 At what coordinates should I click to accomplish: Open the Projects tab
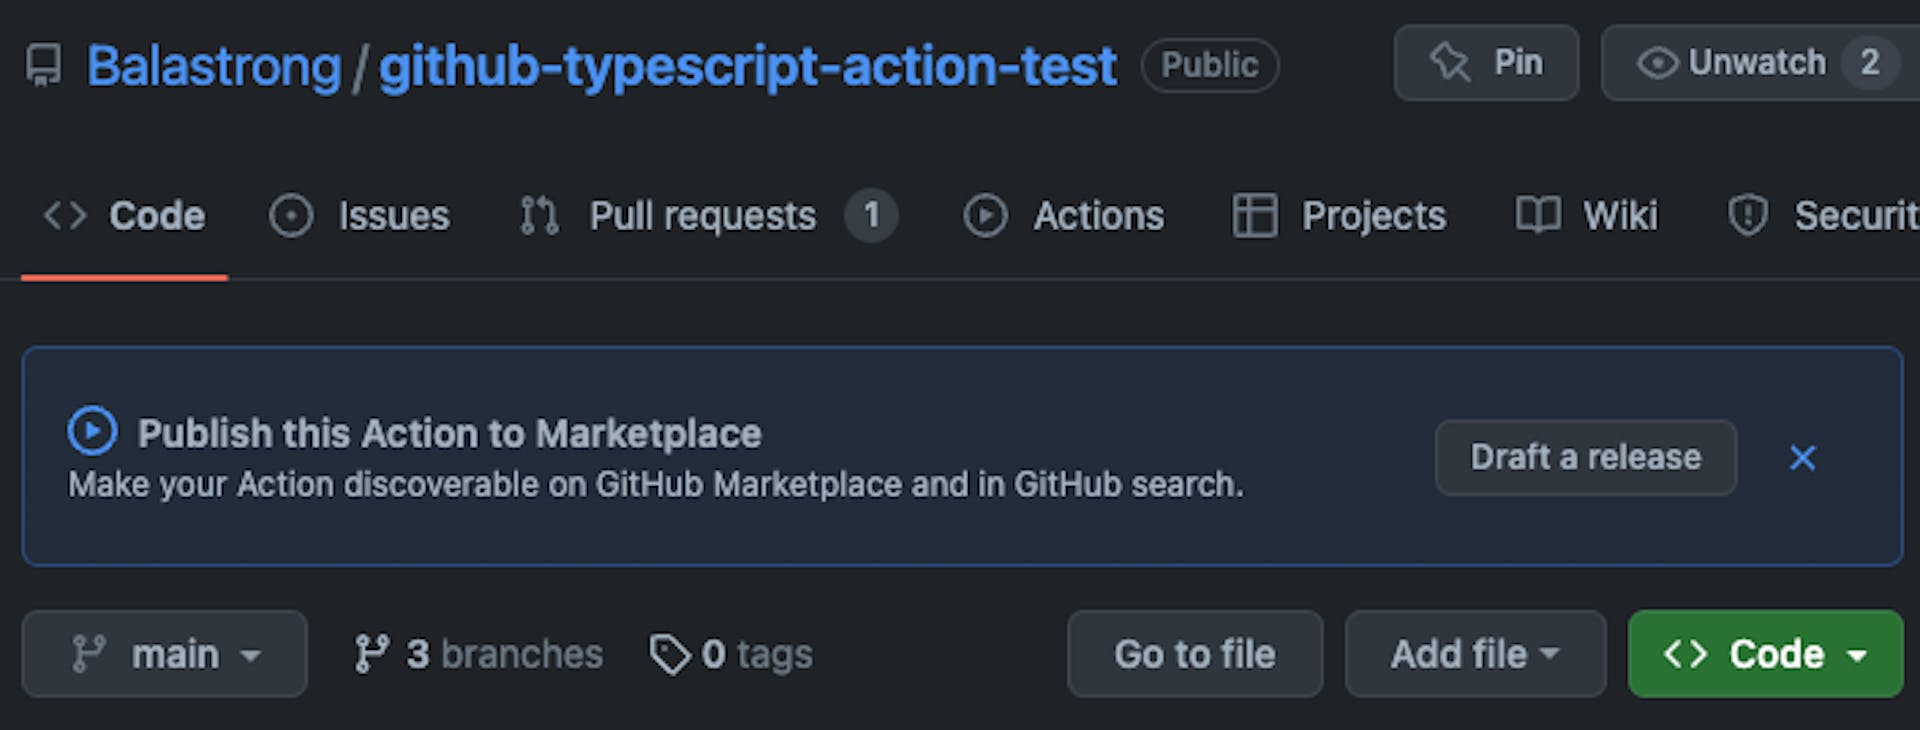pyautogui.click(x=1339, y=216)
